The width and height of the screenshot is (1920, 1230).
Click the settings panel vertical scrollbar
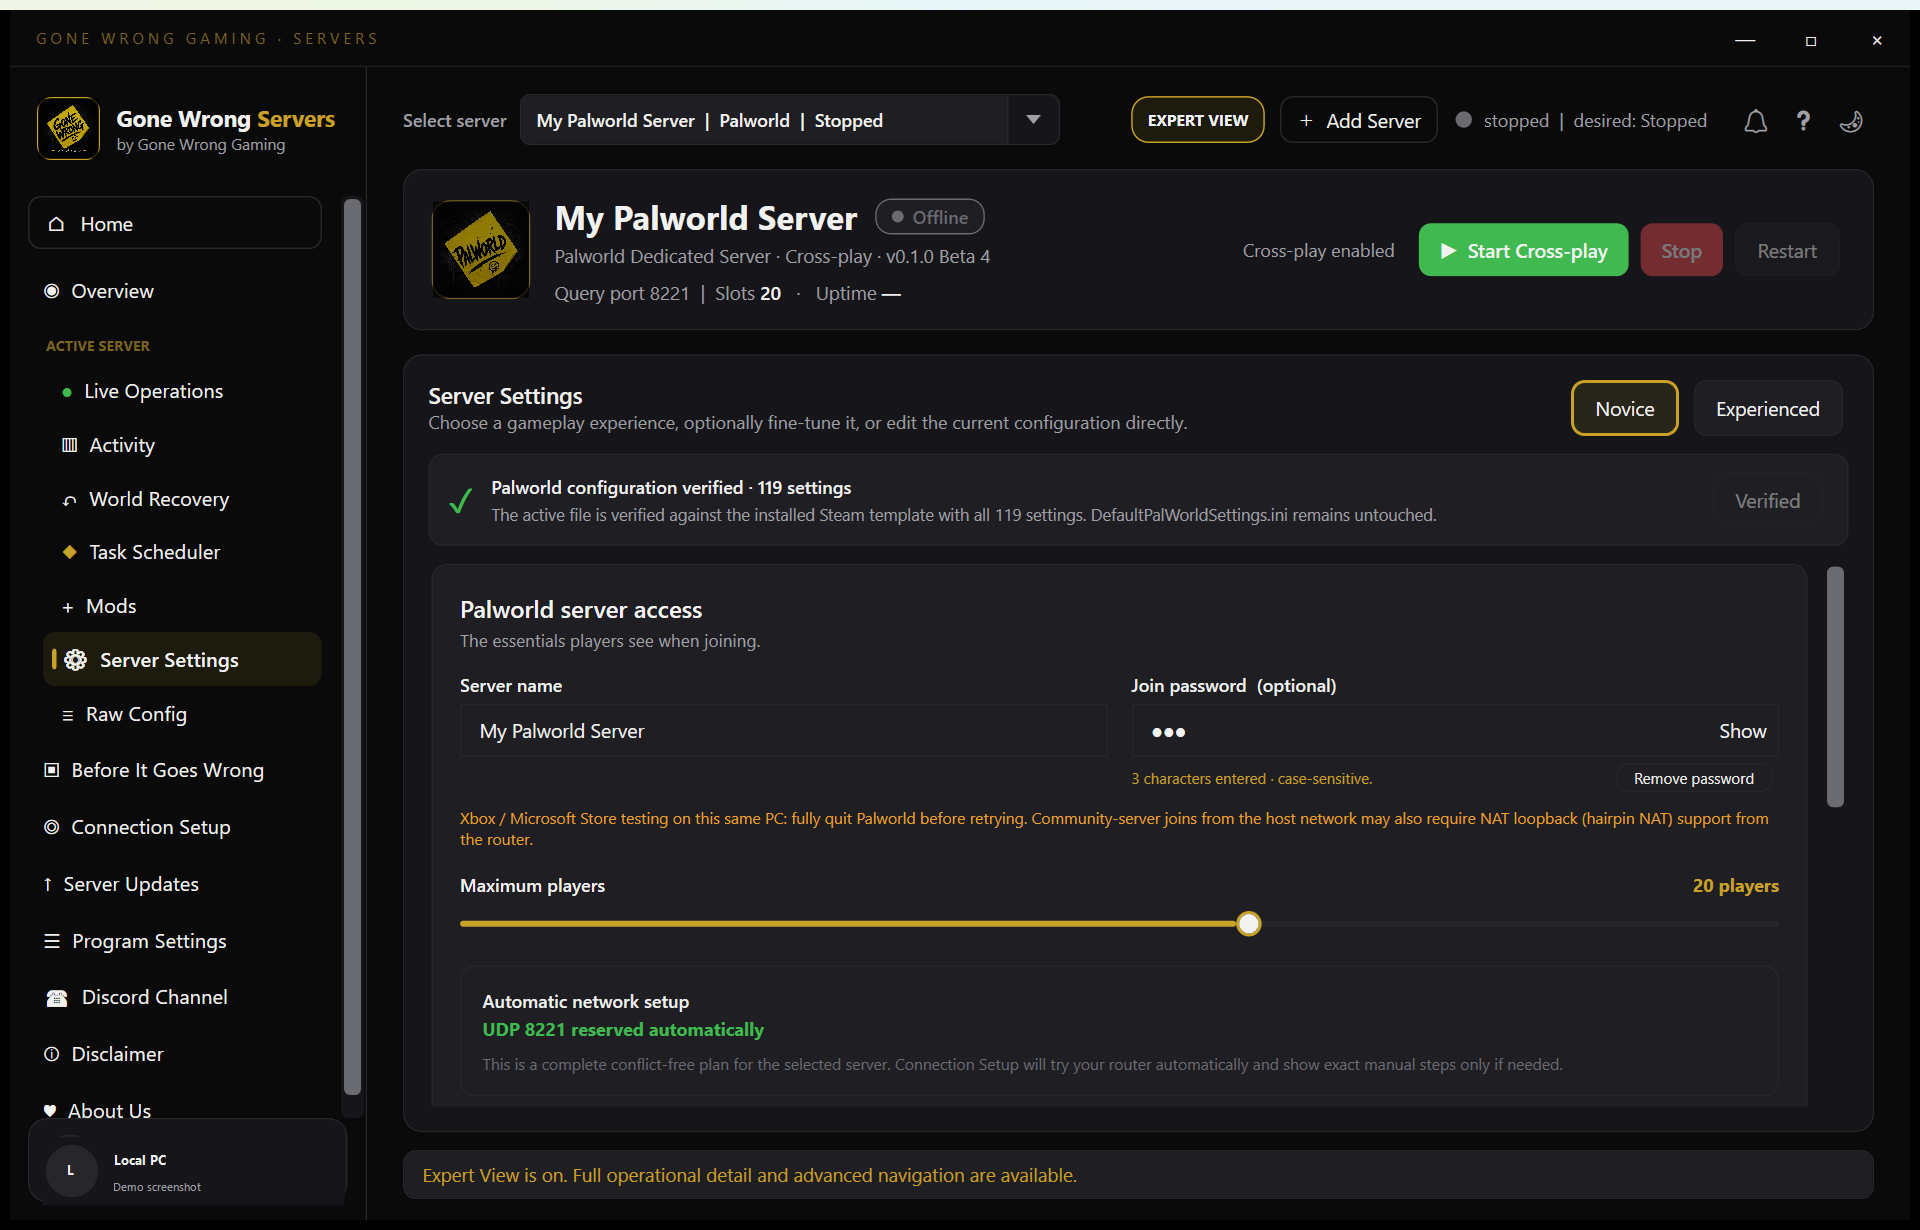click(1835, 686)
